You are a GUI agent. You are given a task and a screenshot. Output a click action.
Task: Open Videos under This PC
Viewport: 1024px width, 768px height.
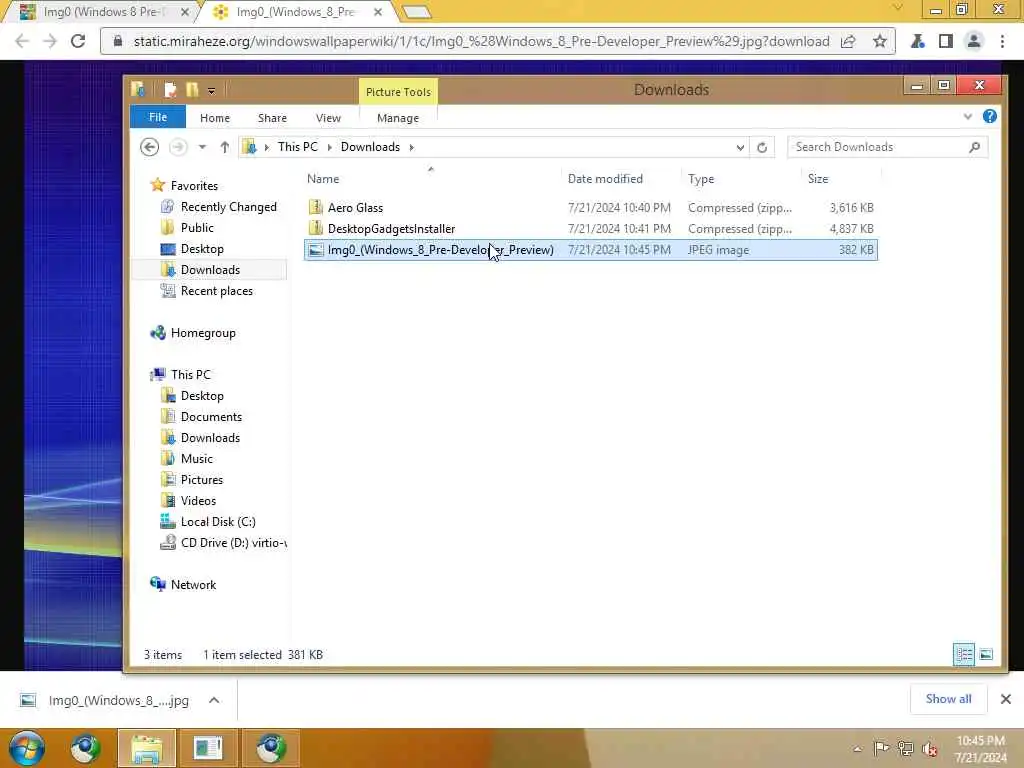(x=198, y=500)
